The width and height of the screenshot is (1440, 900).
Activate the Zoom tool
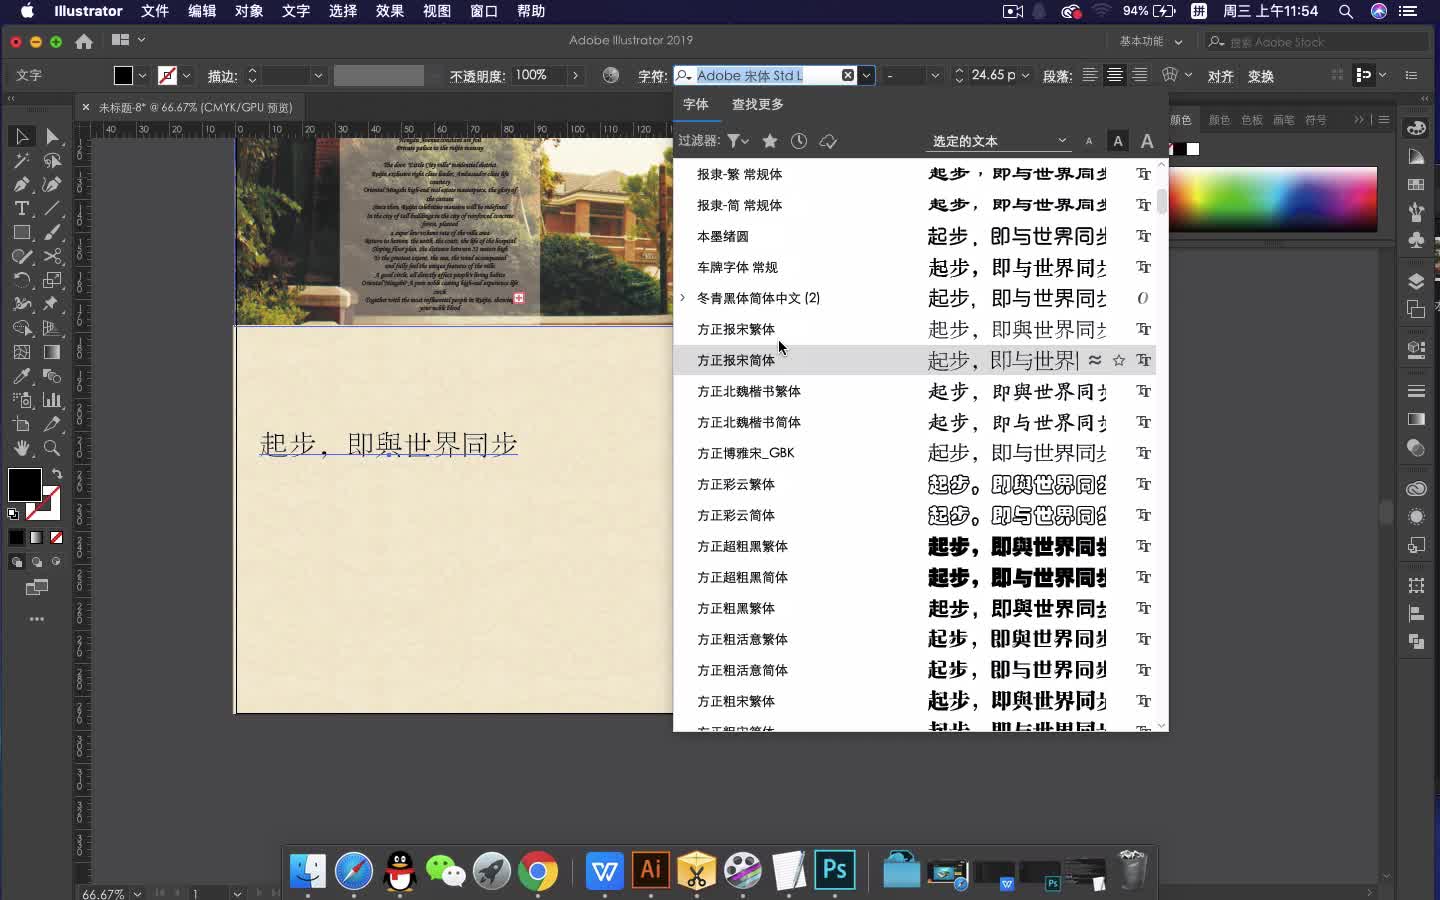[52, 449]
